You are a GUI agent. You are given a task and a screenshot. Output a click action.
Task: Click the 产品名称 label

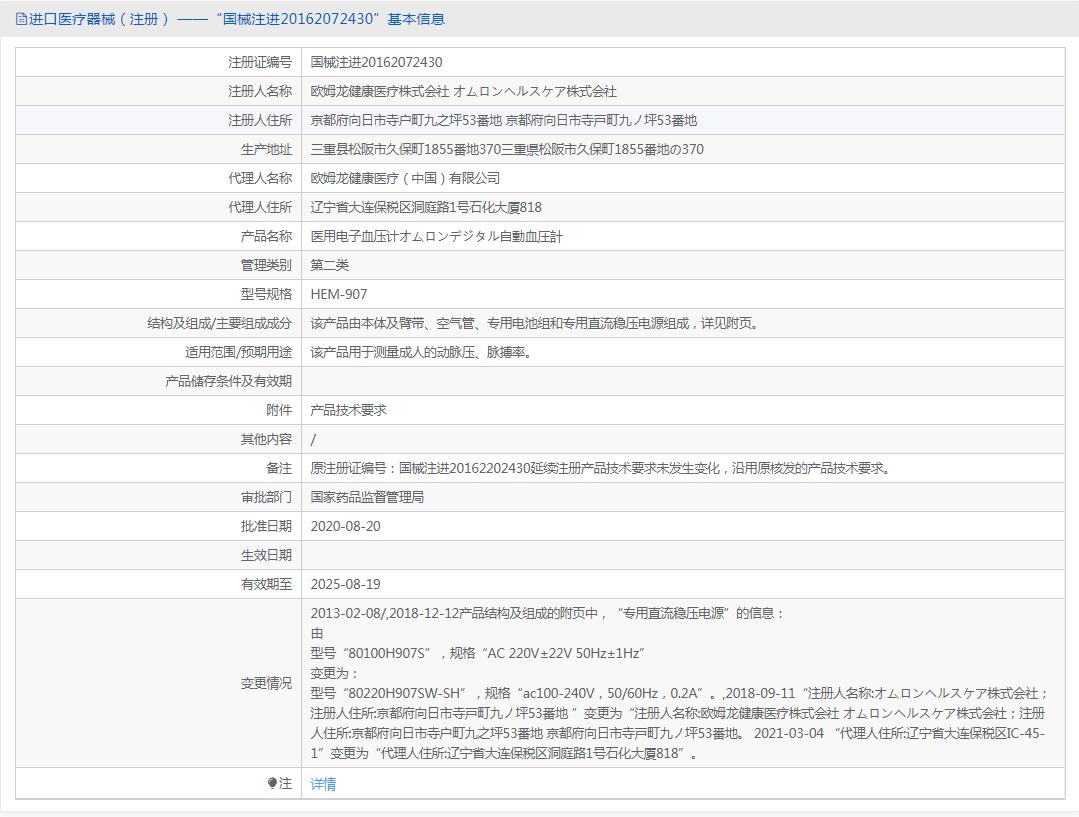266,236
